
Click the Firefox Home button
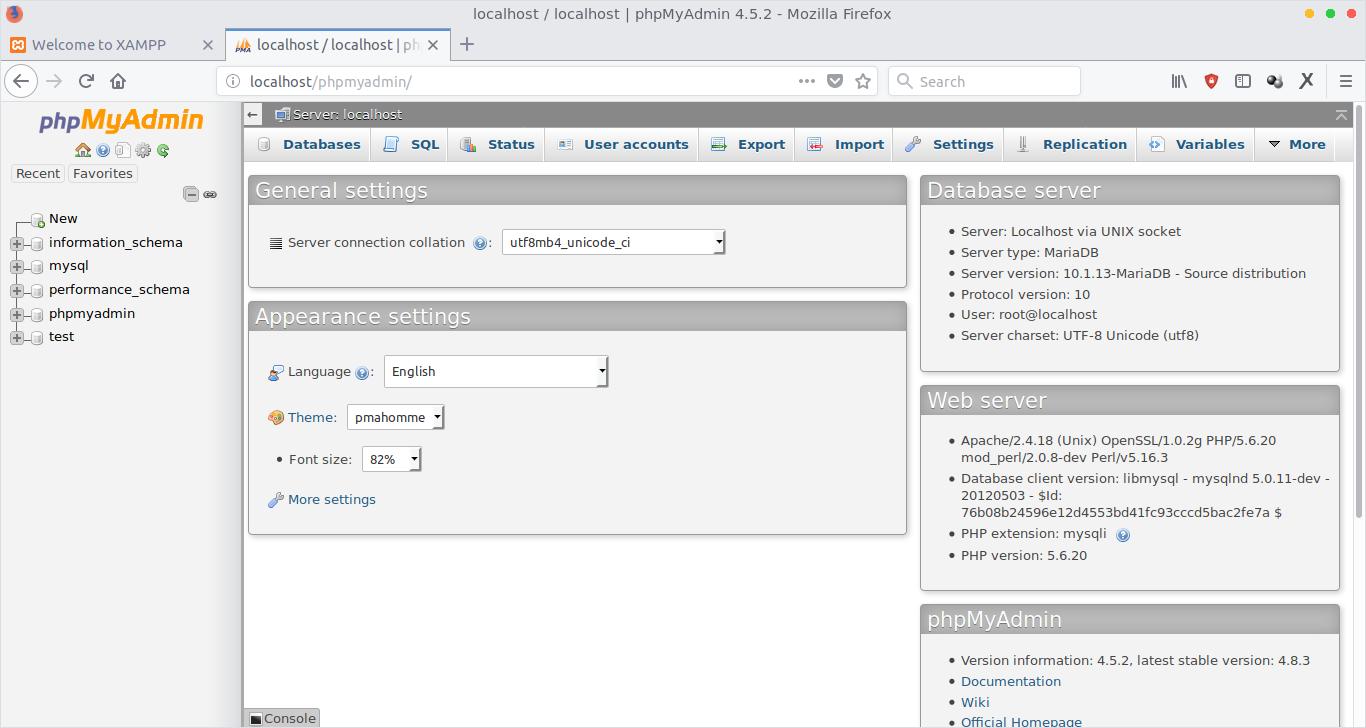(x=118, y=81)
